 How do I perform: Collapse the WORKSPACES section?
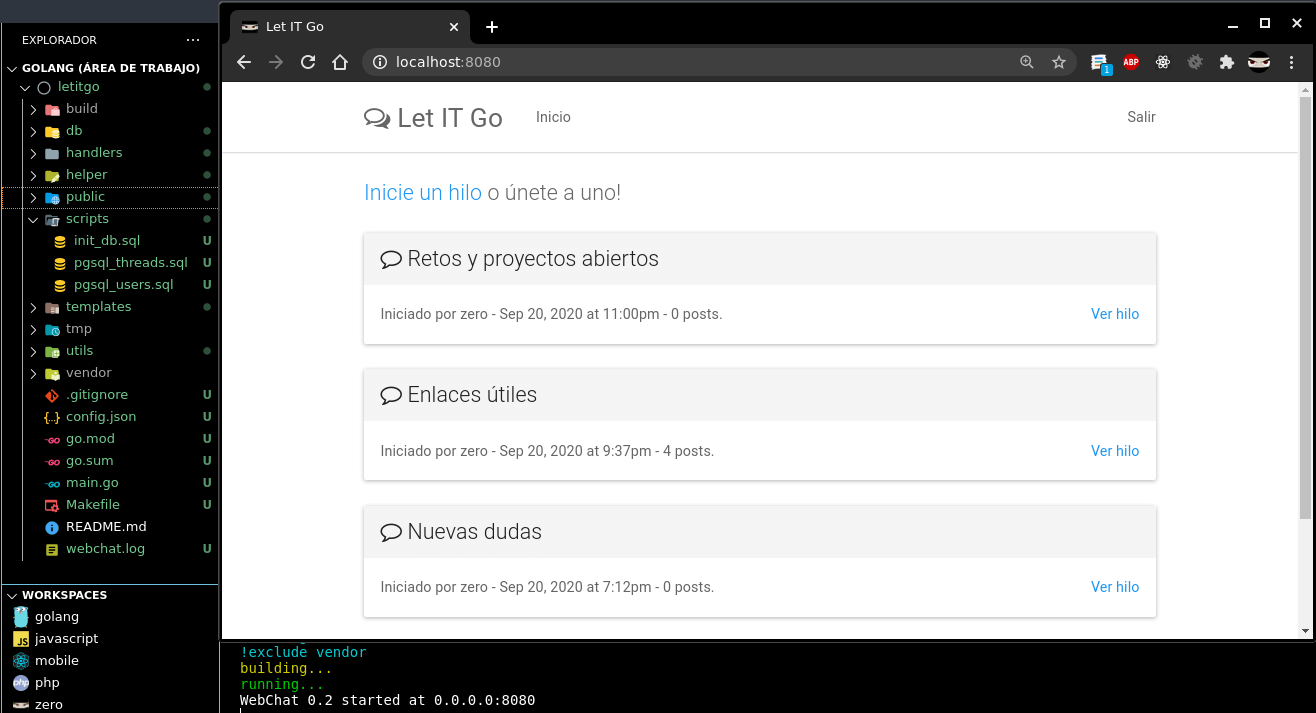coord(12,595)
